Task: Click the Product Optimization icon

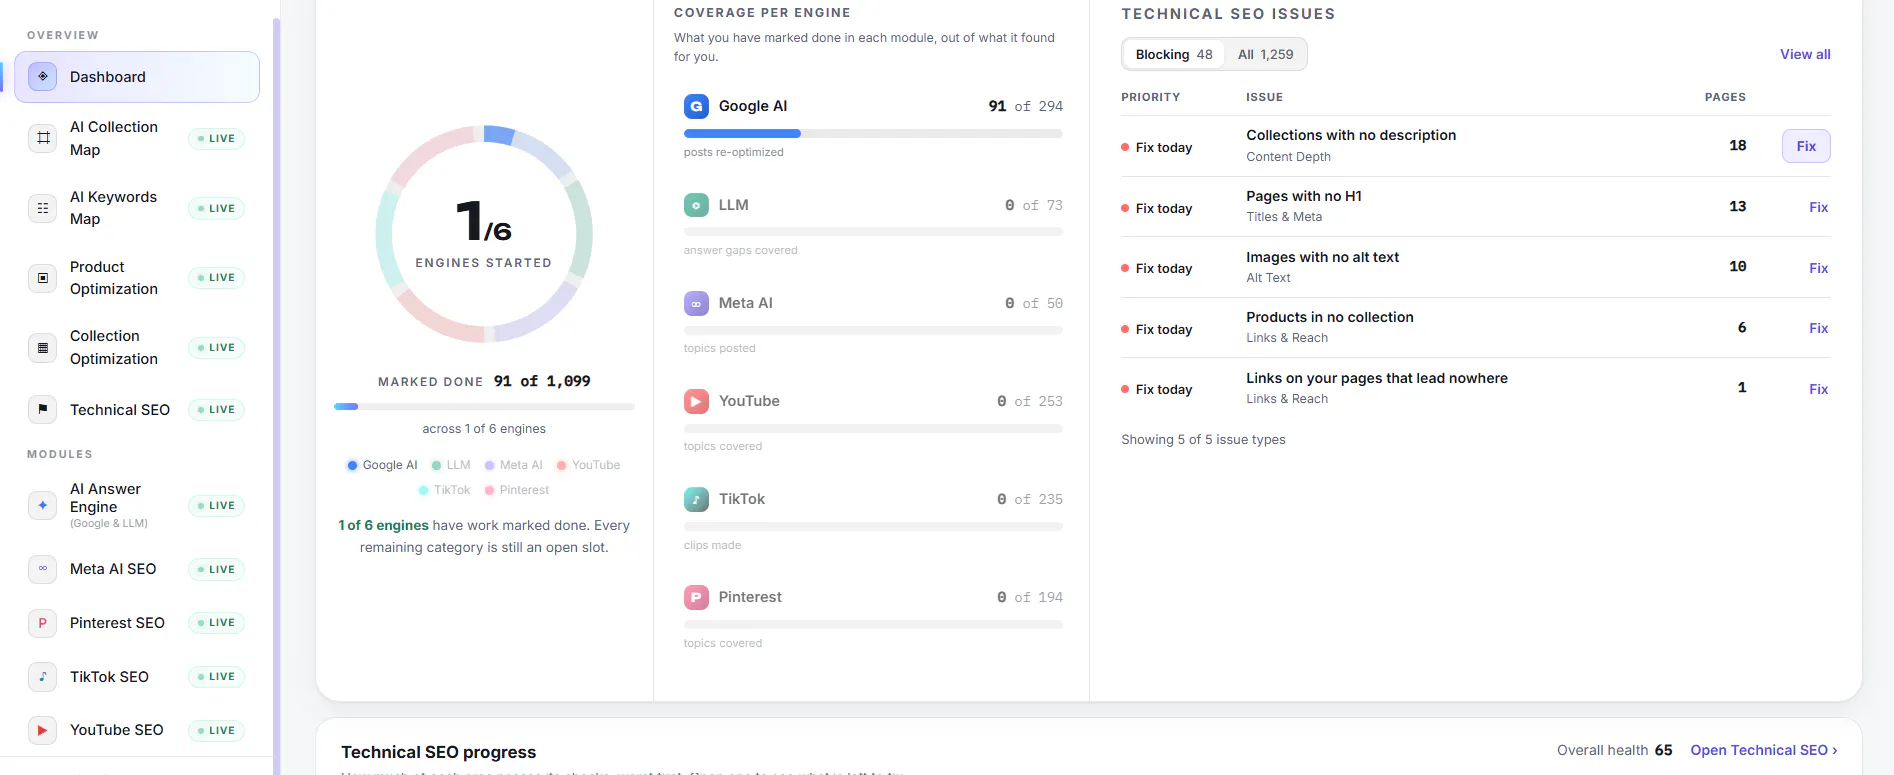Action: coord(43,278)
